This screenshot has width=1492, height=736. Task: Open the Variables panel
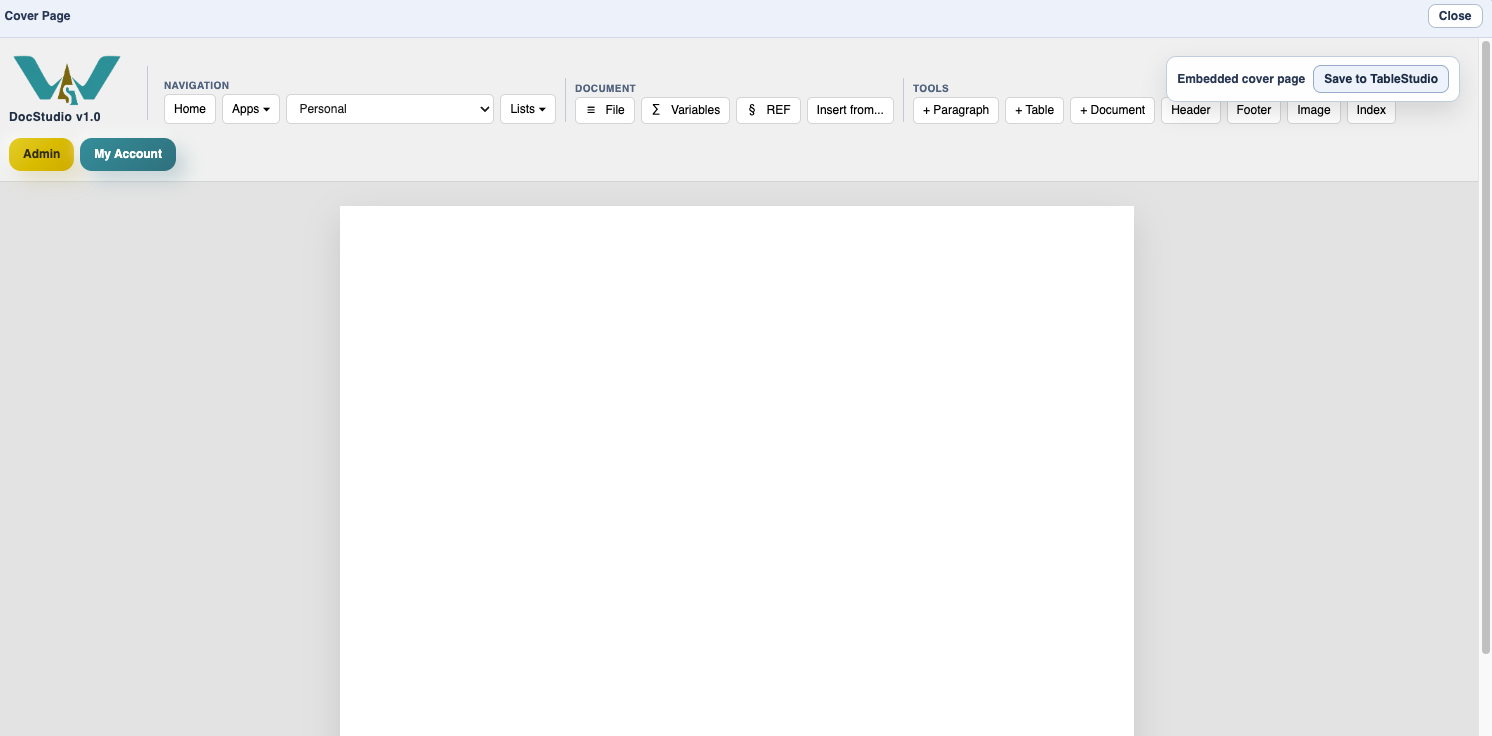point(685,110)
